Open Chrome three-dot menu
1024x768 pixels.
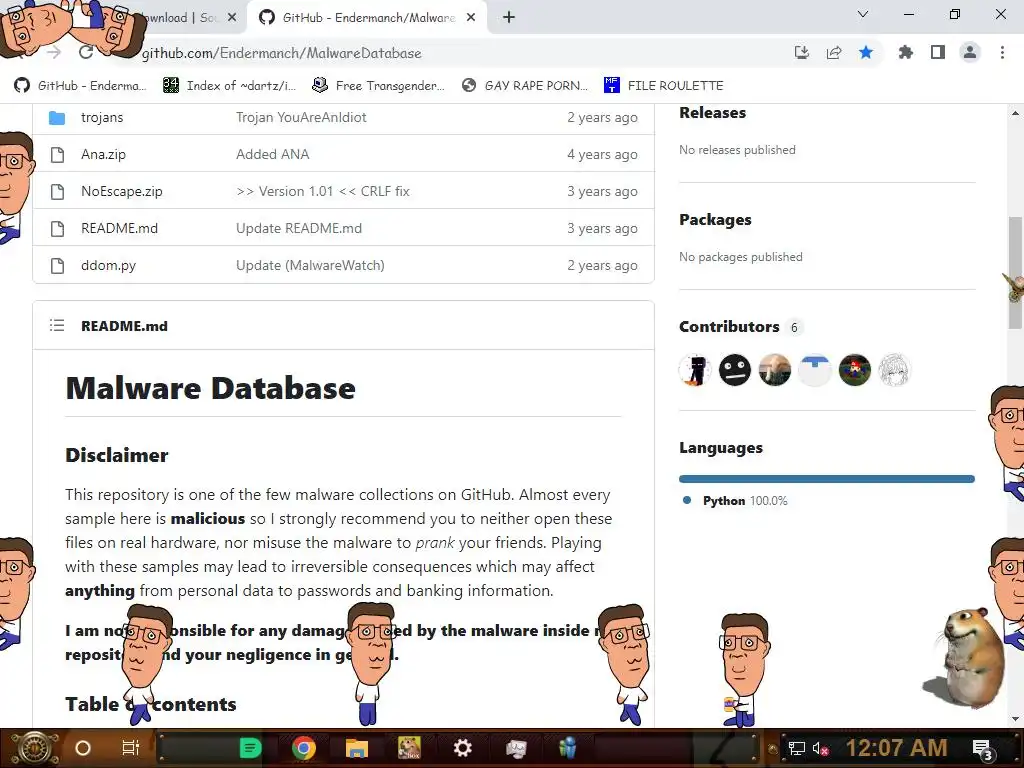pos(1002,52)
